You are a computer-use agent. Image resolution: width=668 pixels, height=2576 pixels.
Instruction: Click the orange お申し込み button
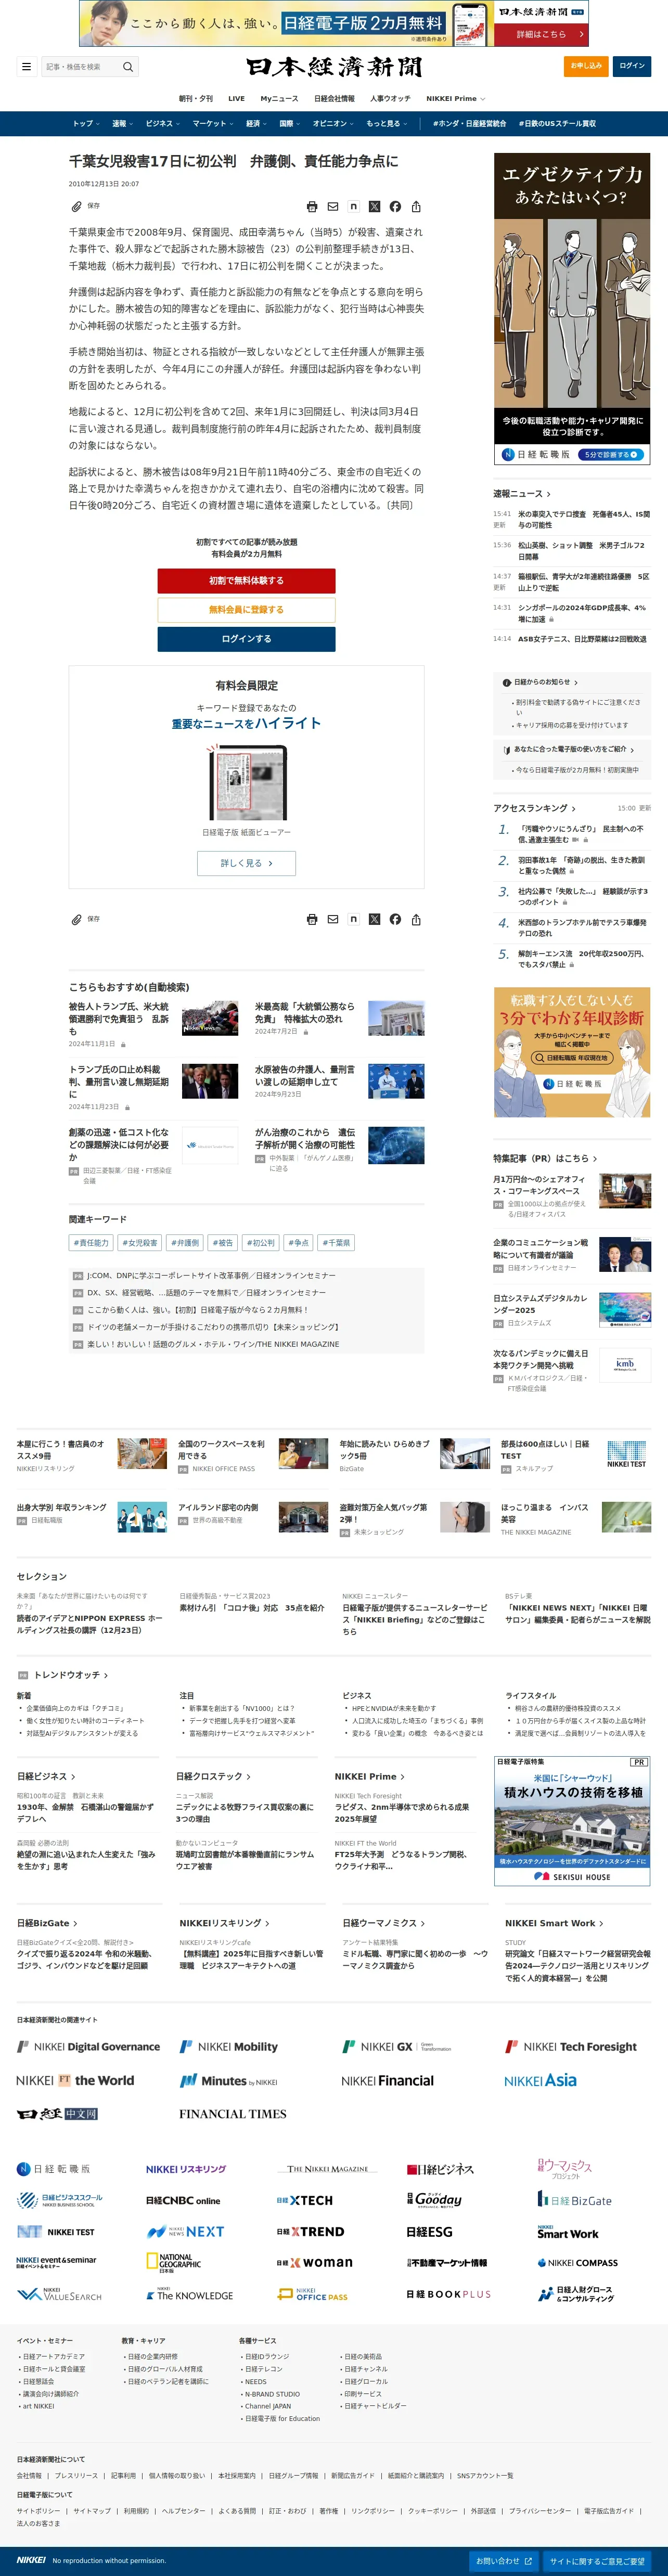pyautogui.click(x=586, y=67)
